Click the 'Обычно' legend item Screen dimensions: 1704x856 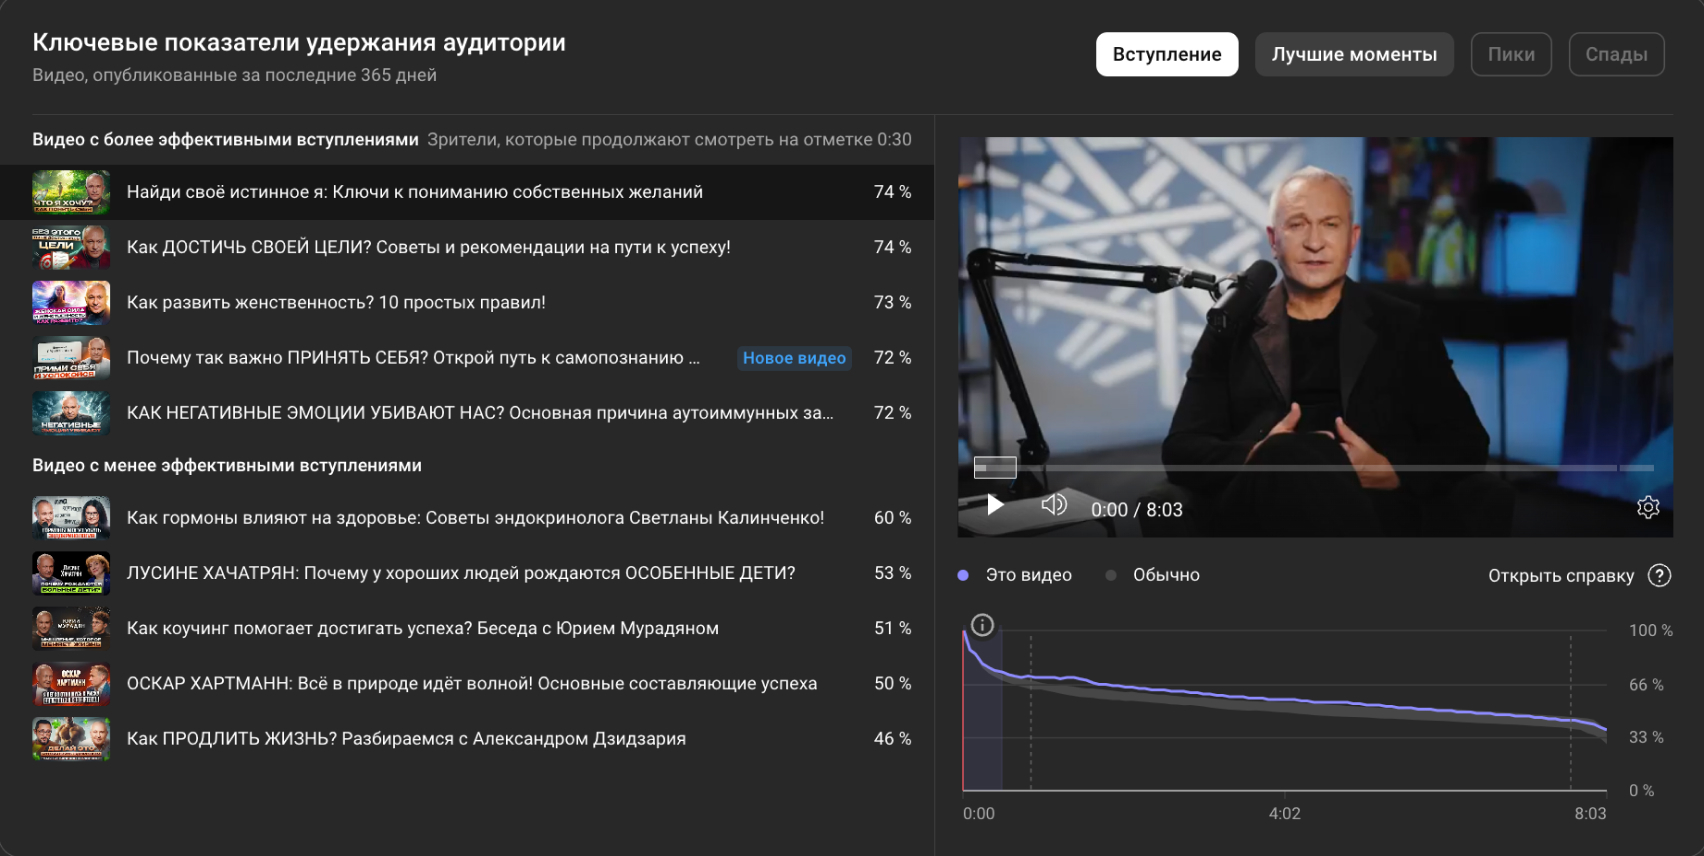pyautogui.click(x=1153, y=575)
